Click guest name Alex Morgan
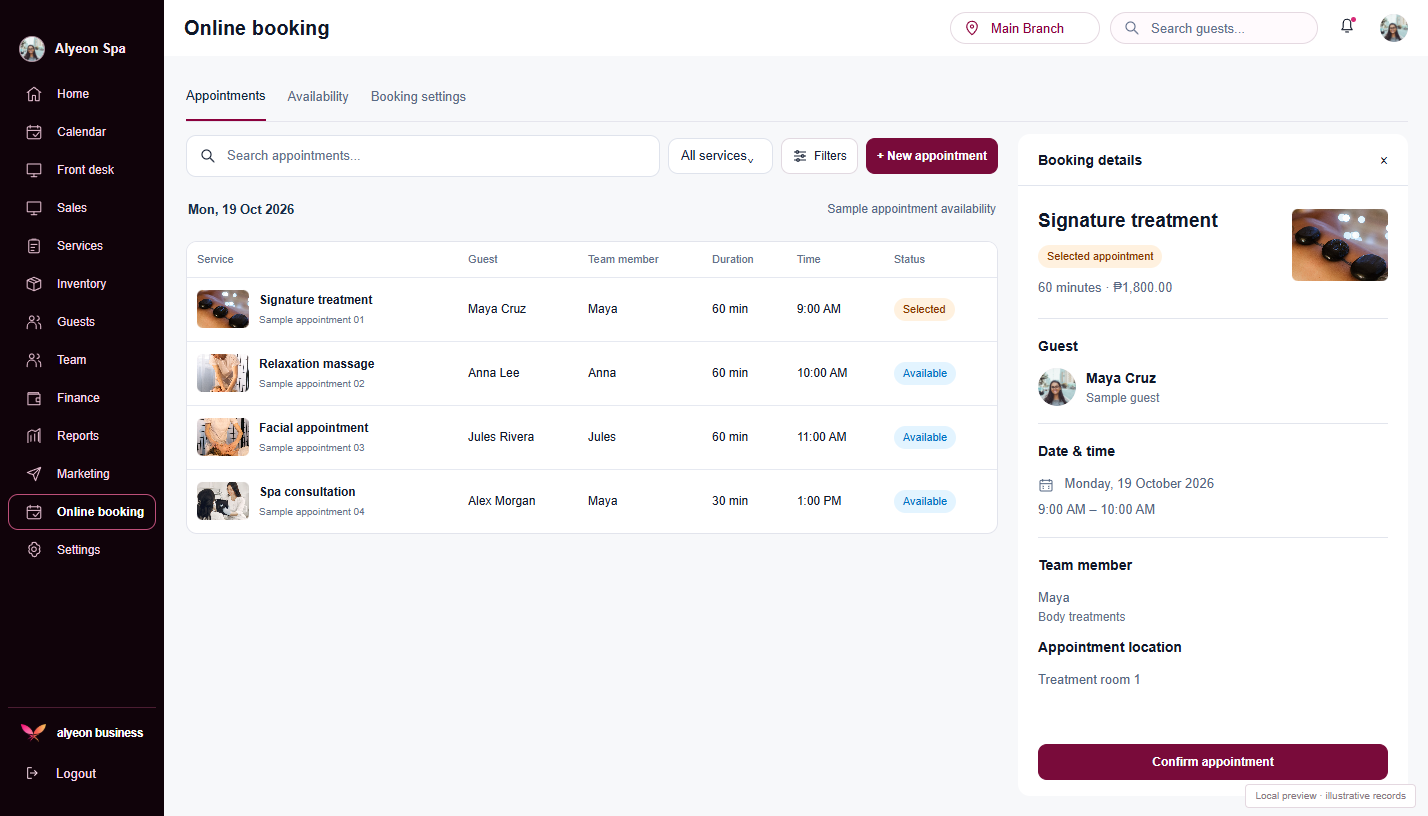Screen dimensions: 1428x816 click(x=502, y=501)
